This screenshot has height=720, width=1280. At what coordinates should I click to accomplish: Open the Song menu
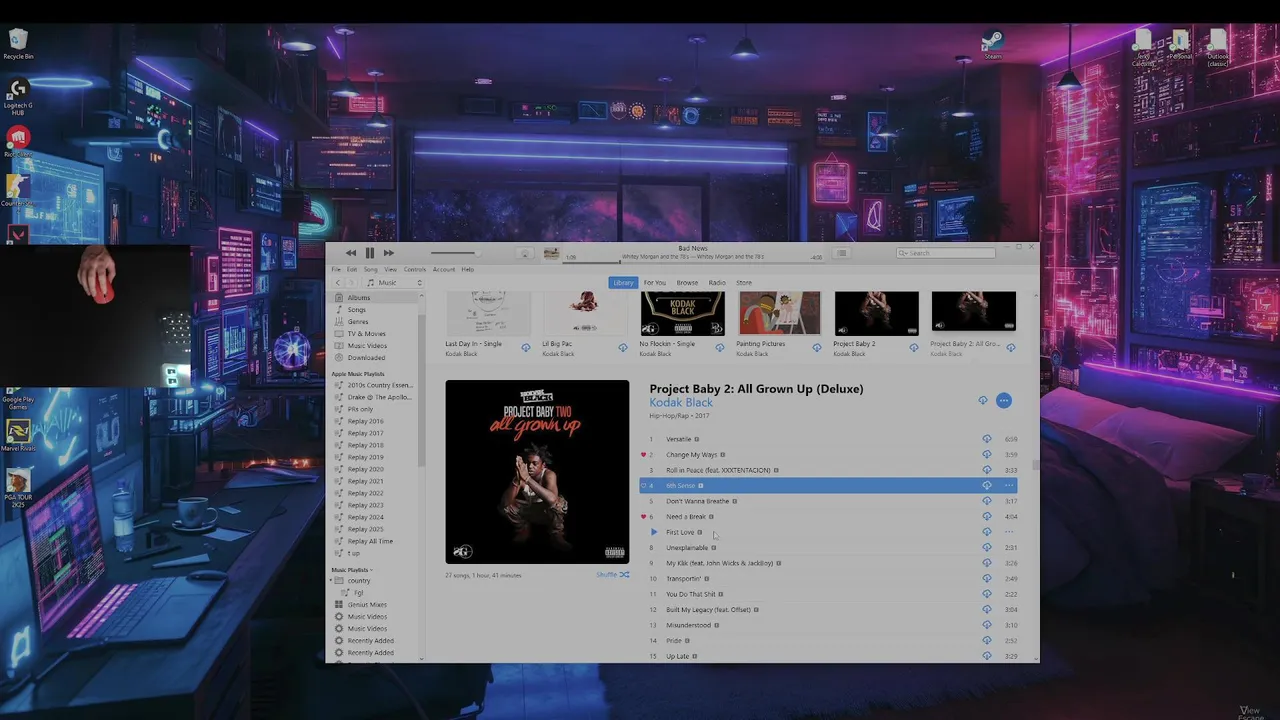pos(370,270)
